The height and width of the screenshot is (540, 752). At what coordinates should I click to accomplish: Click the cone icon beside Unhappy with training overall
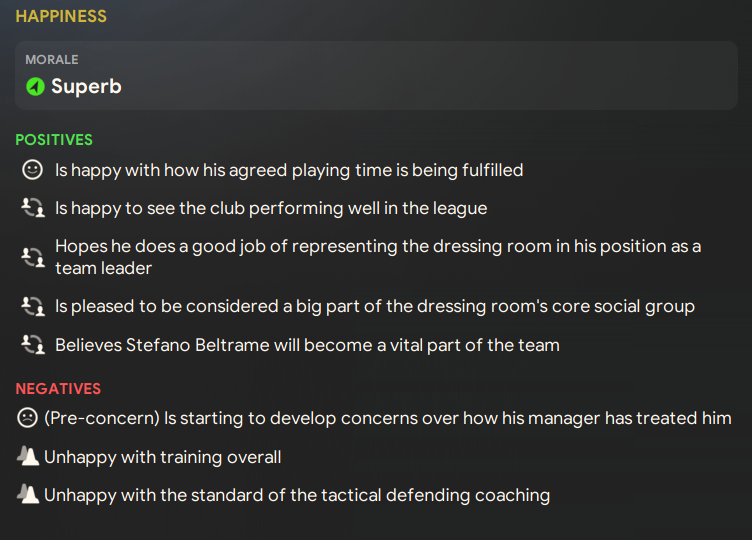pyautogui.click(x=27, y=457)
